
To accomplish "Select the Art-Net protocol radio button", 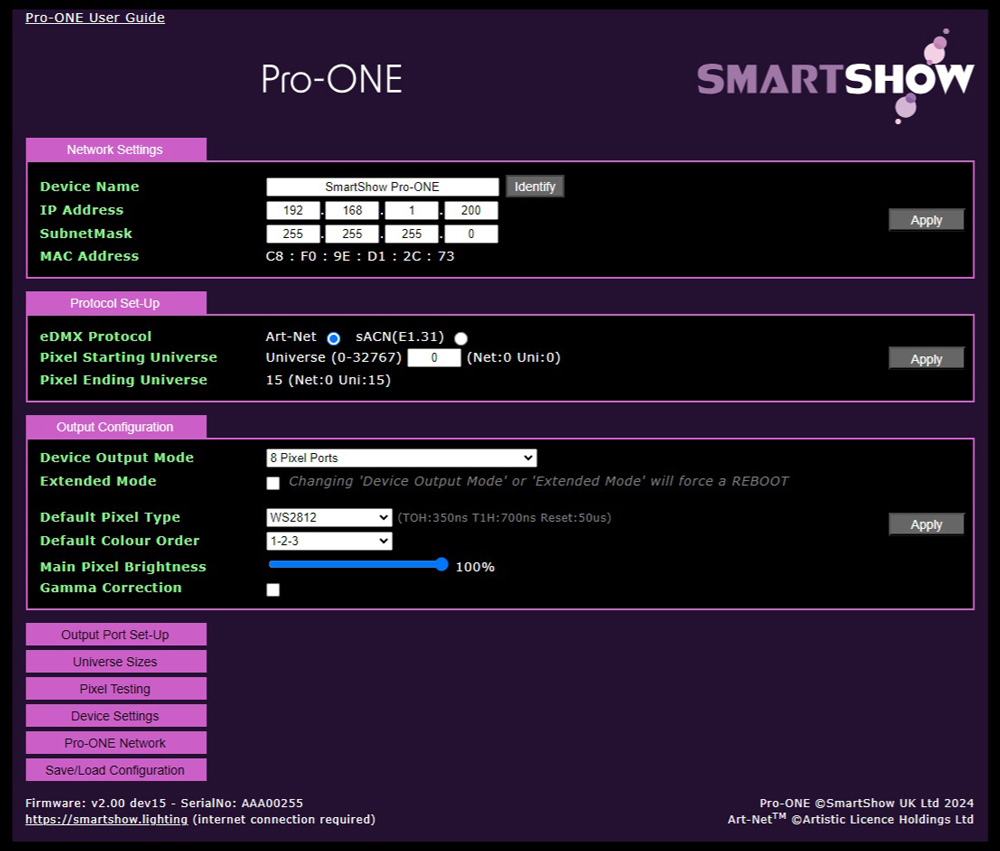I will point(334,338).
